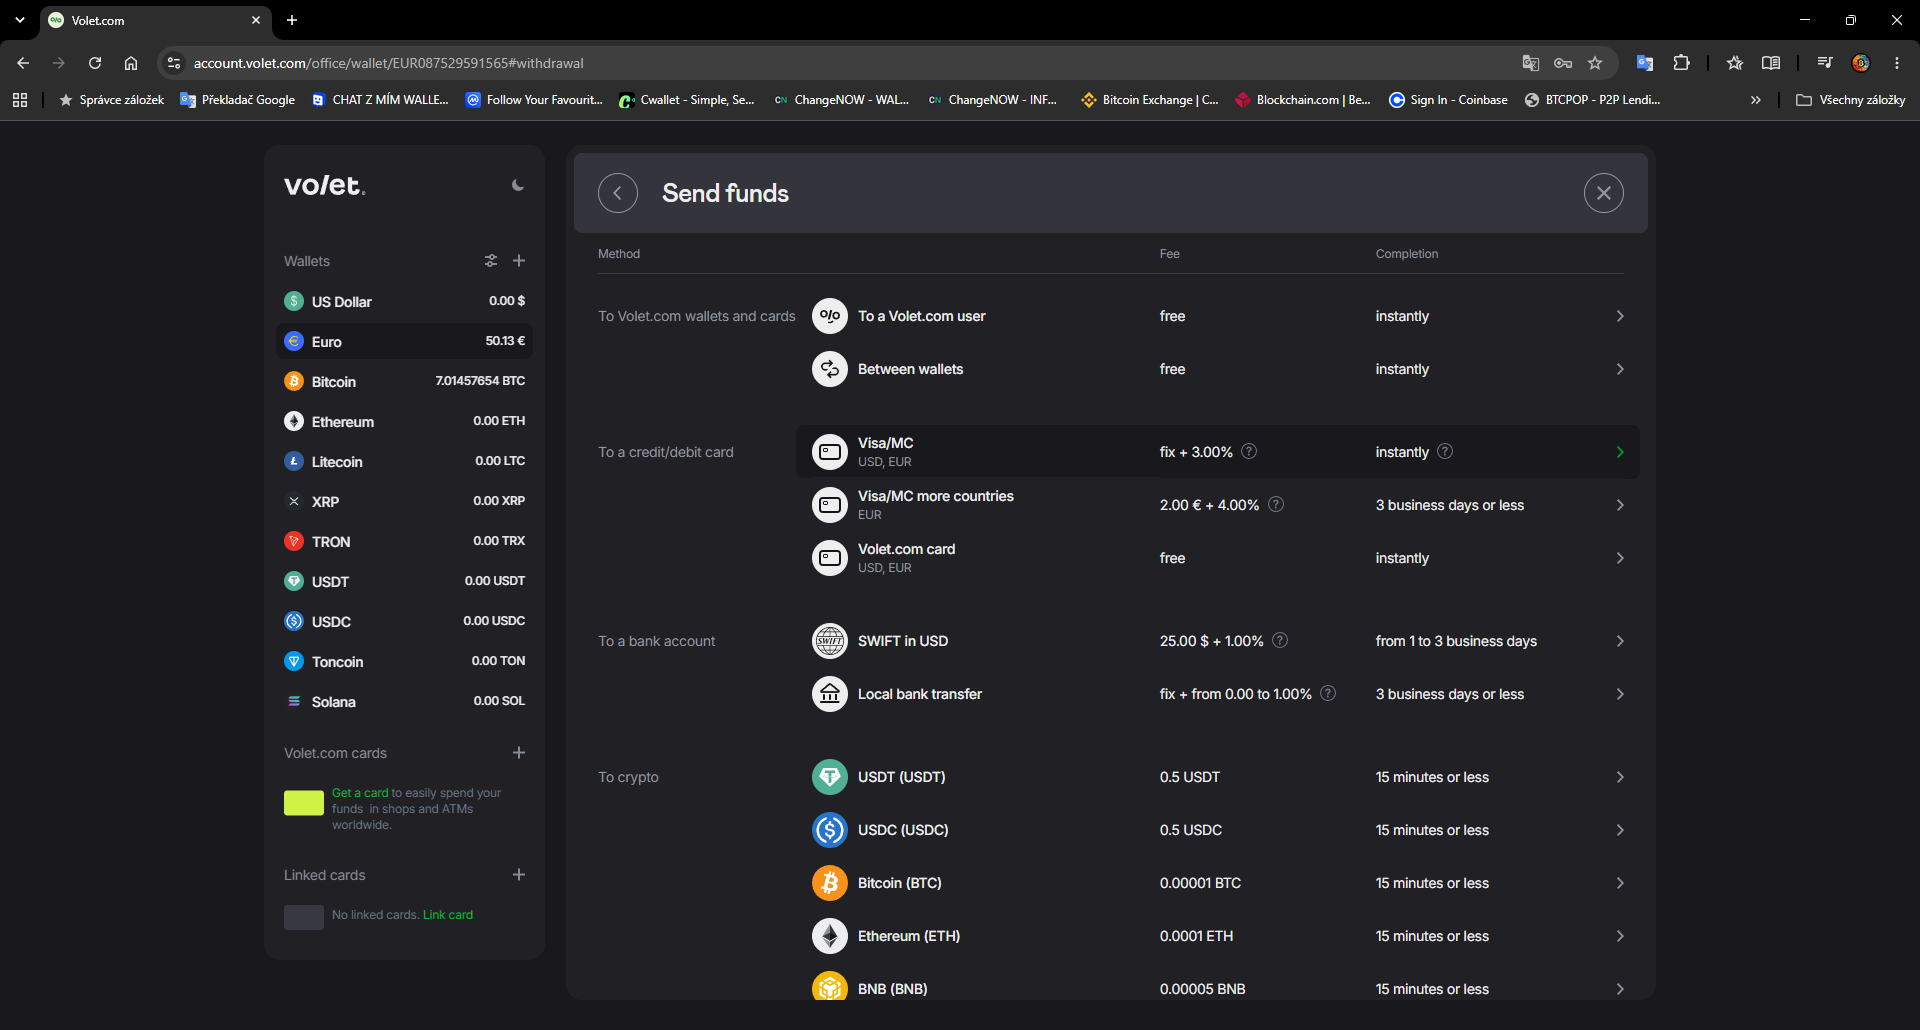Select the Volet.com card method
The height and width of the screenshot is (1030, 1920).
[1218, 558]
